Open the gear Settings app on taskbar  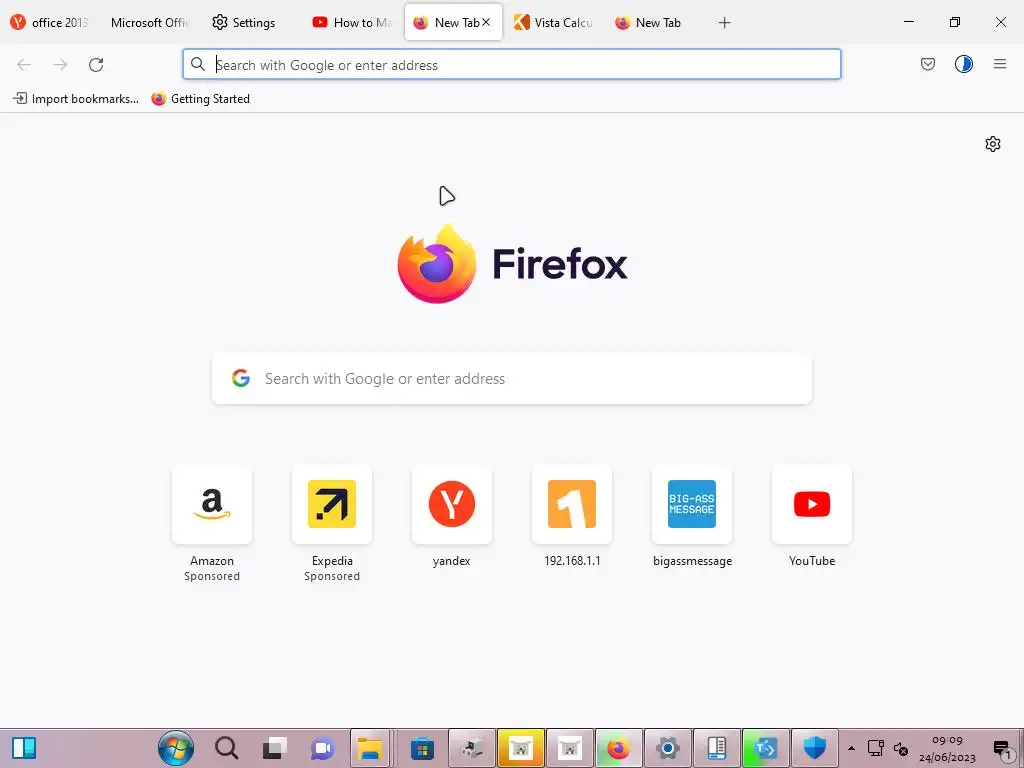(667, 748)
